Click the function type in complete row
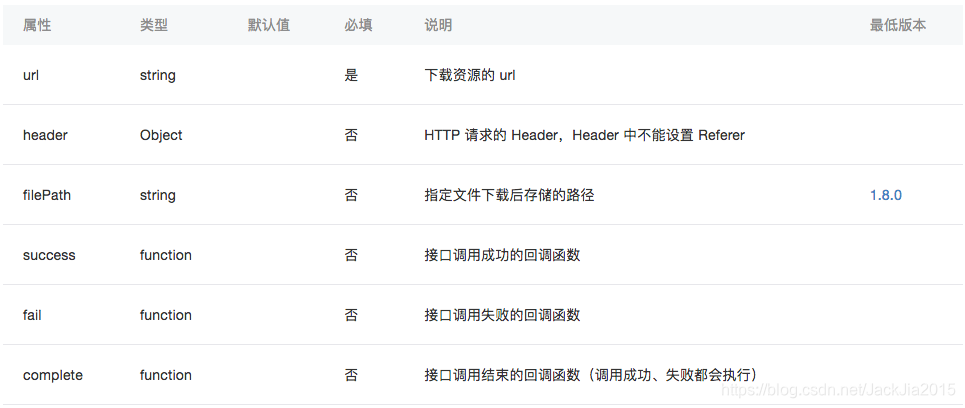Screen dimensions: 965x408 [x=166, y=375]
